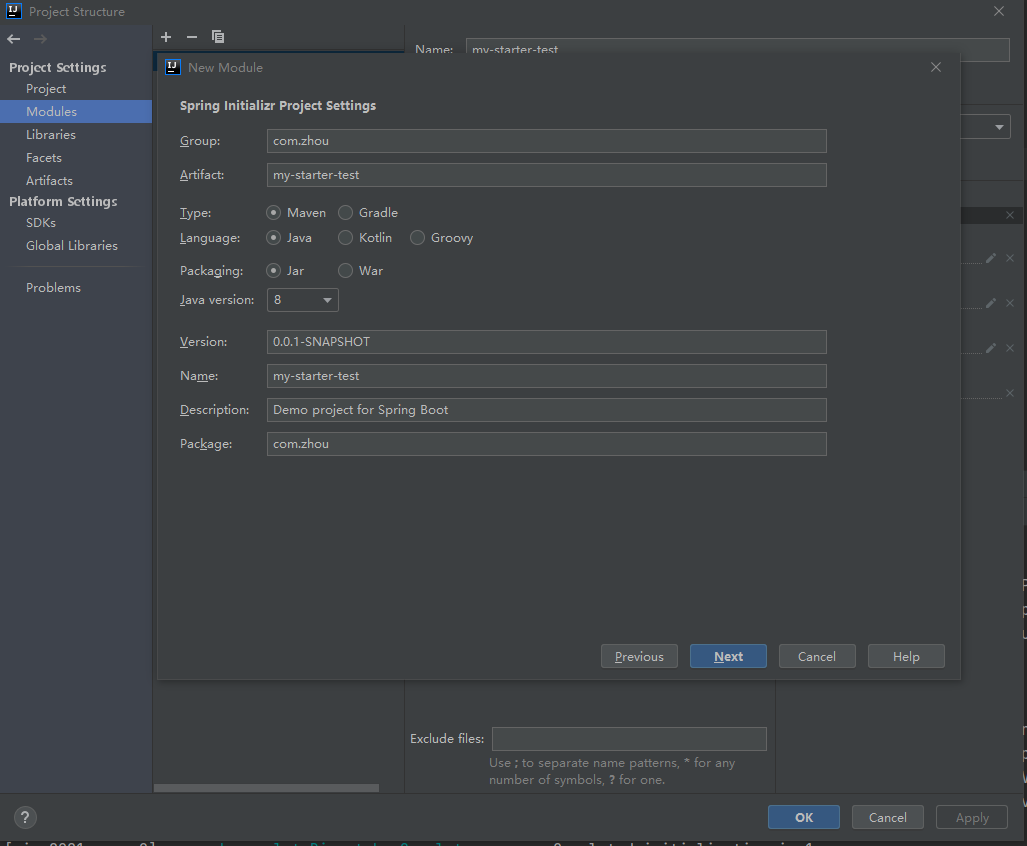The image size is (1027, 846).
Task: Close the New Module dialog
Action: coord(936,67)
